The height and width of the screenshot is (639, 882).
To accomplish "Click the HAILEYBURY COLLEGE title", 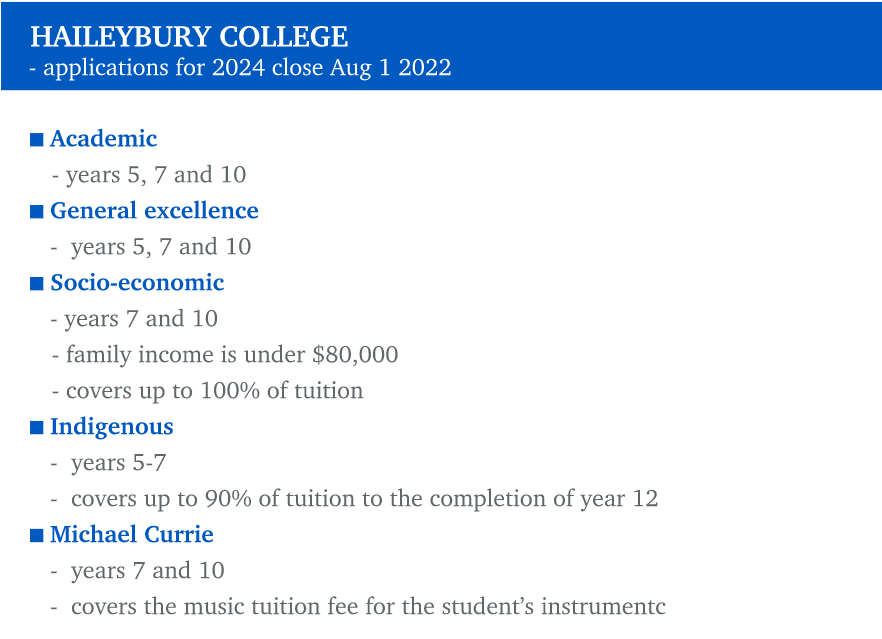I will point(189,37).
